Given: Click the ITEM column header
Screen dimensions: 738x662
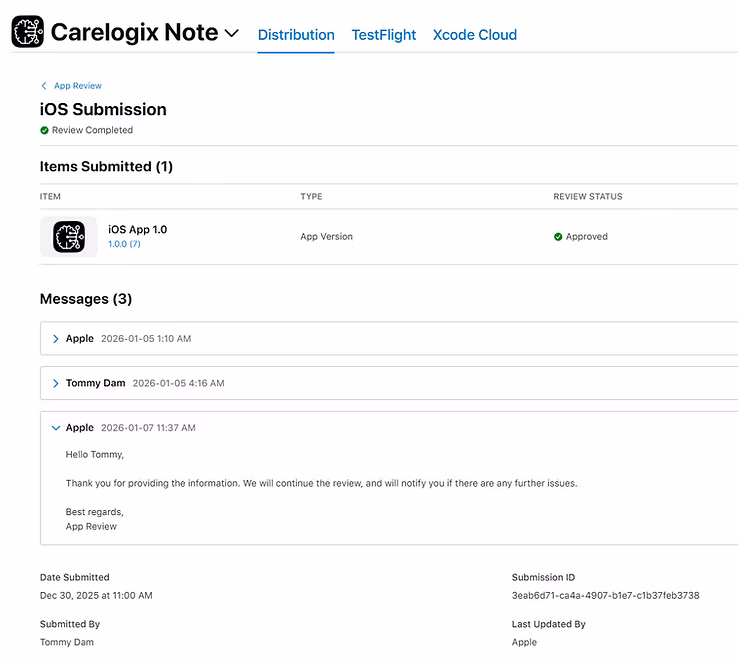Looking at the screenshot, I should [50, 197].
